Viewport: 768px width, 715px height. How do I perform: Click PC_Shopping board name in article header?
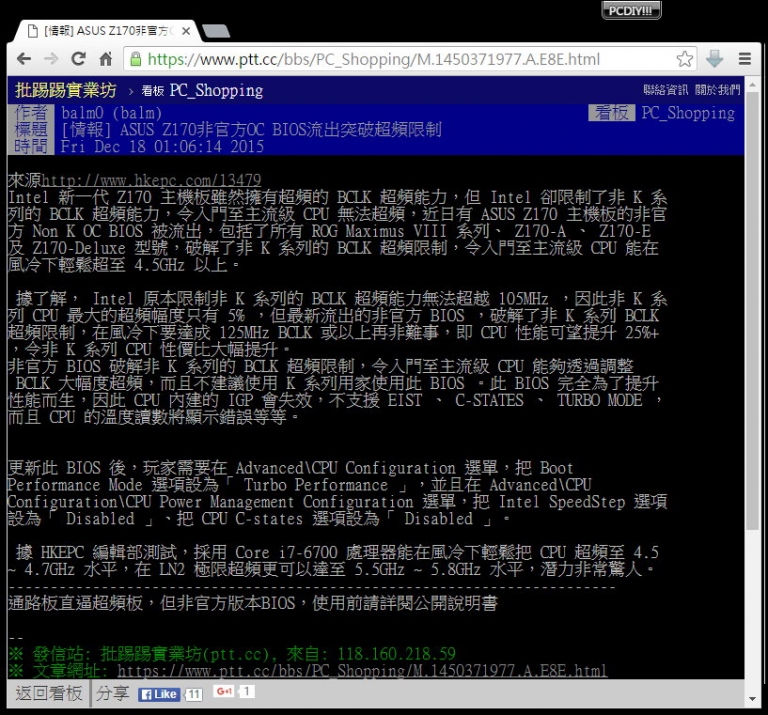point(688,113)
